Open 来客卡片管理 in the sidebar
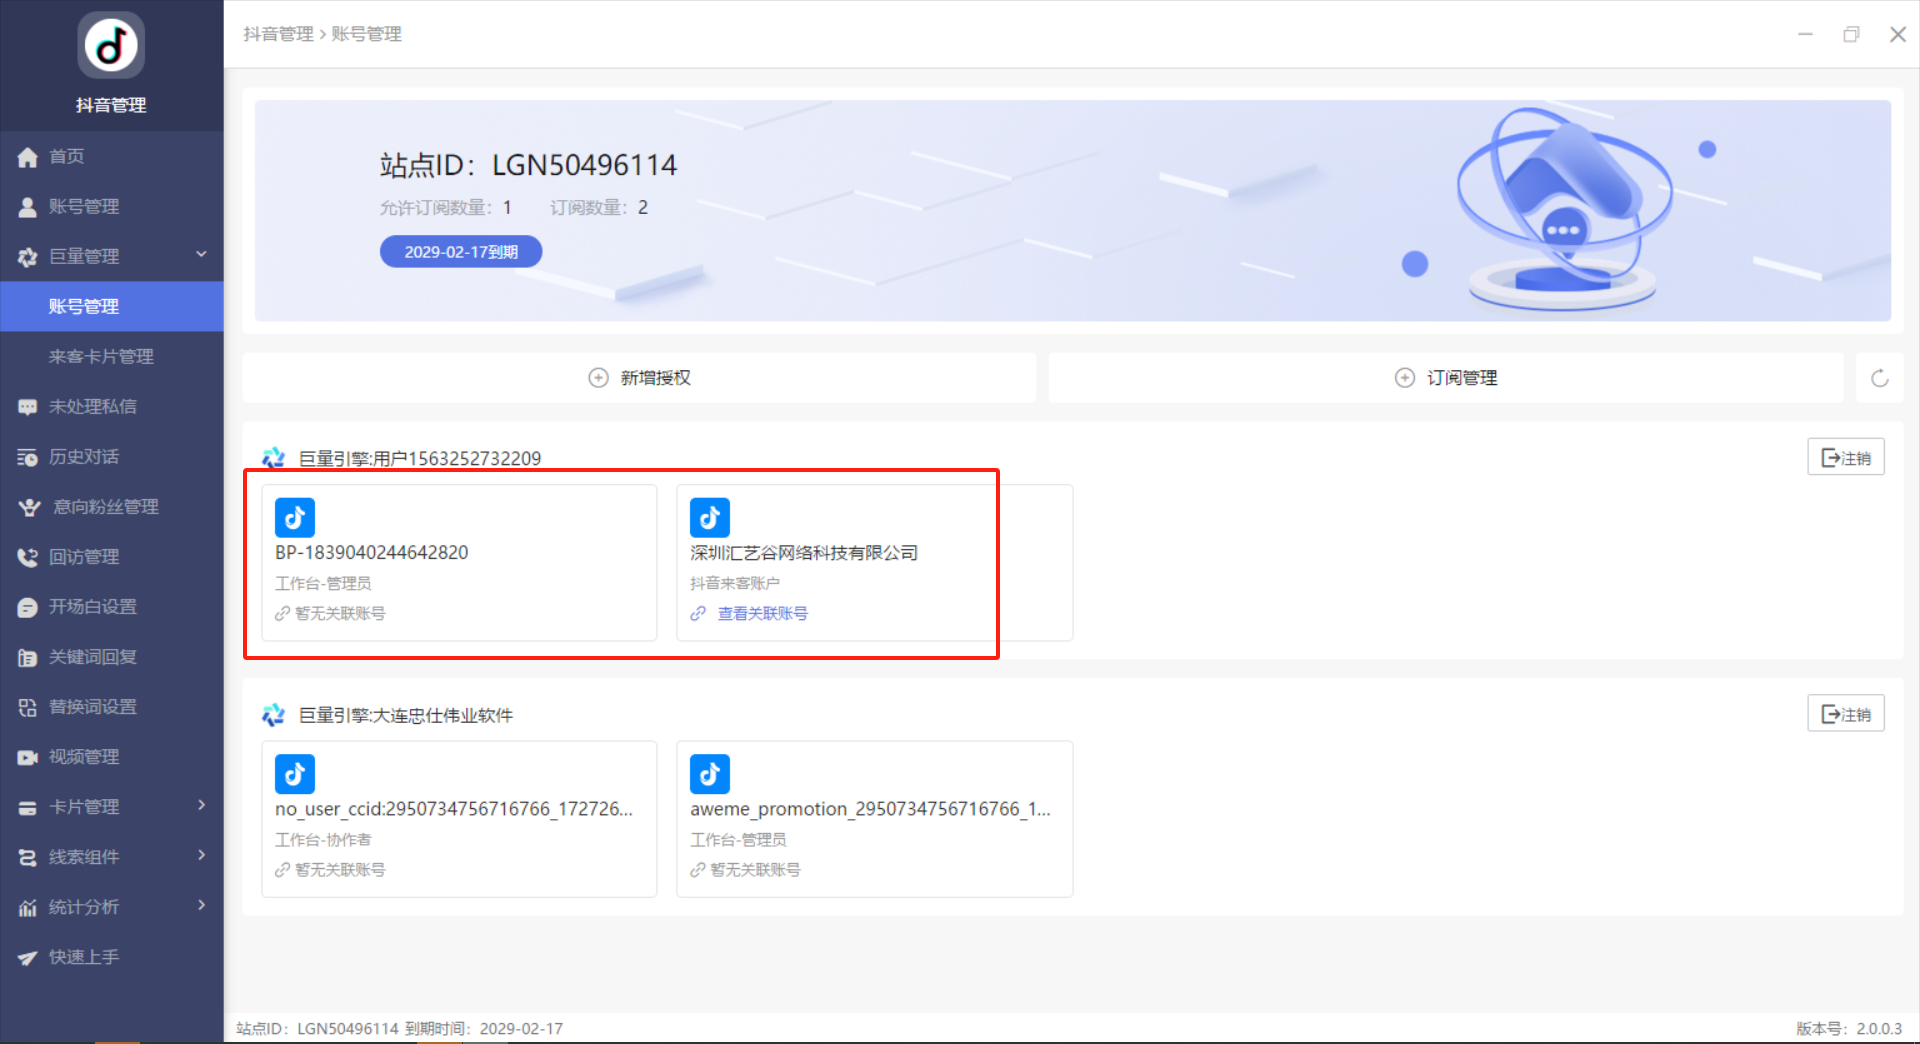The width and height of the screenshot is (1920, 1044). pos(101,357)
